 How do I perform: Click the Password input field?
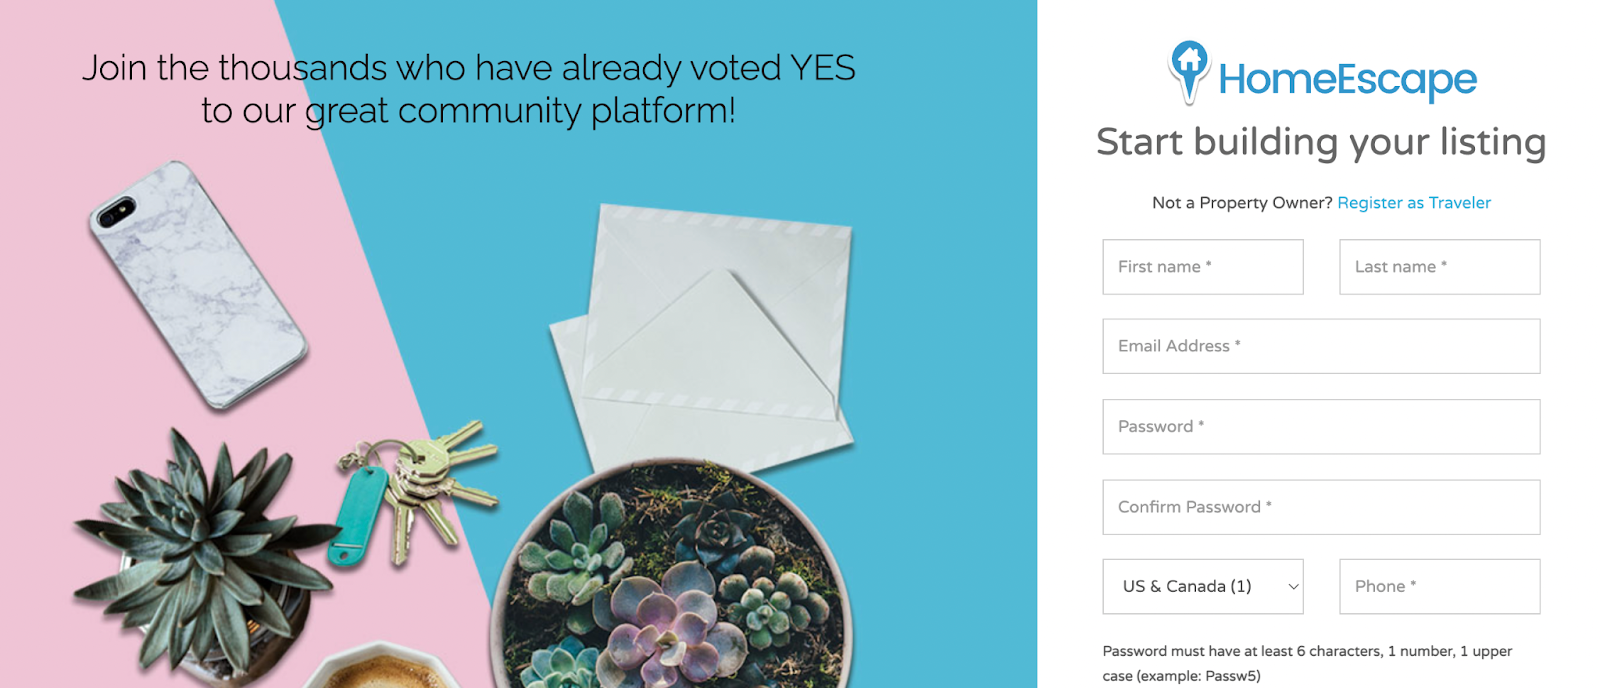1320,427
